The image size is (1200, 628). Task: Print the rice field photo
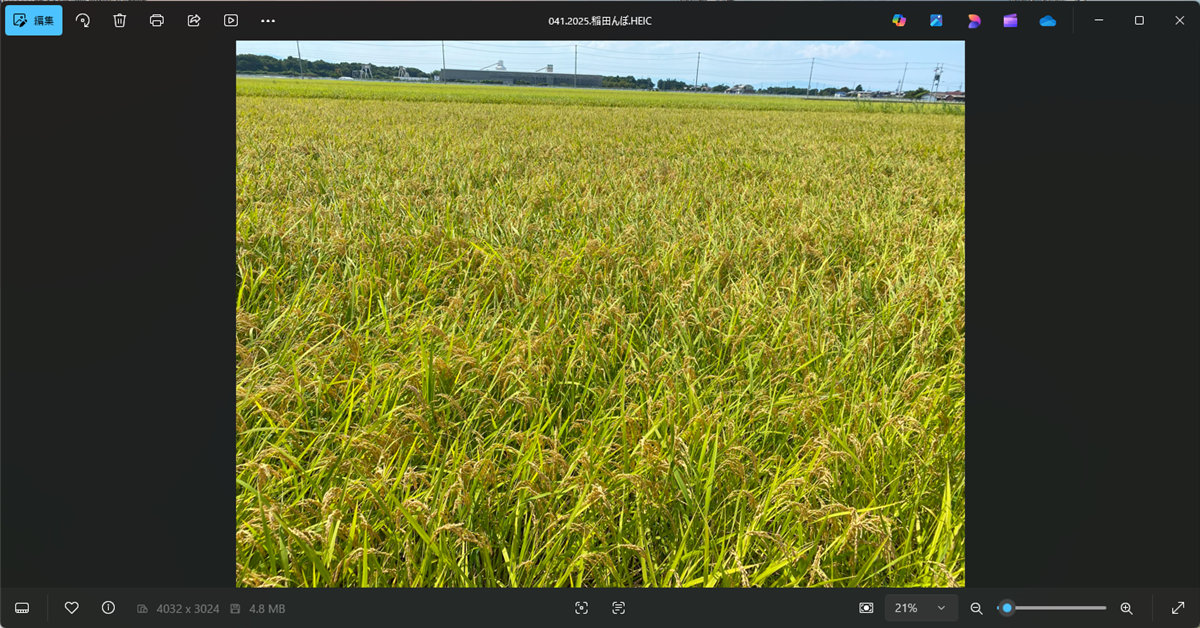tap(157, 20)
